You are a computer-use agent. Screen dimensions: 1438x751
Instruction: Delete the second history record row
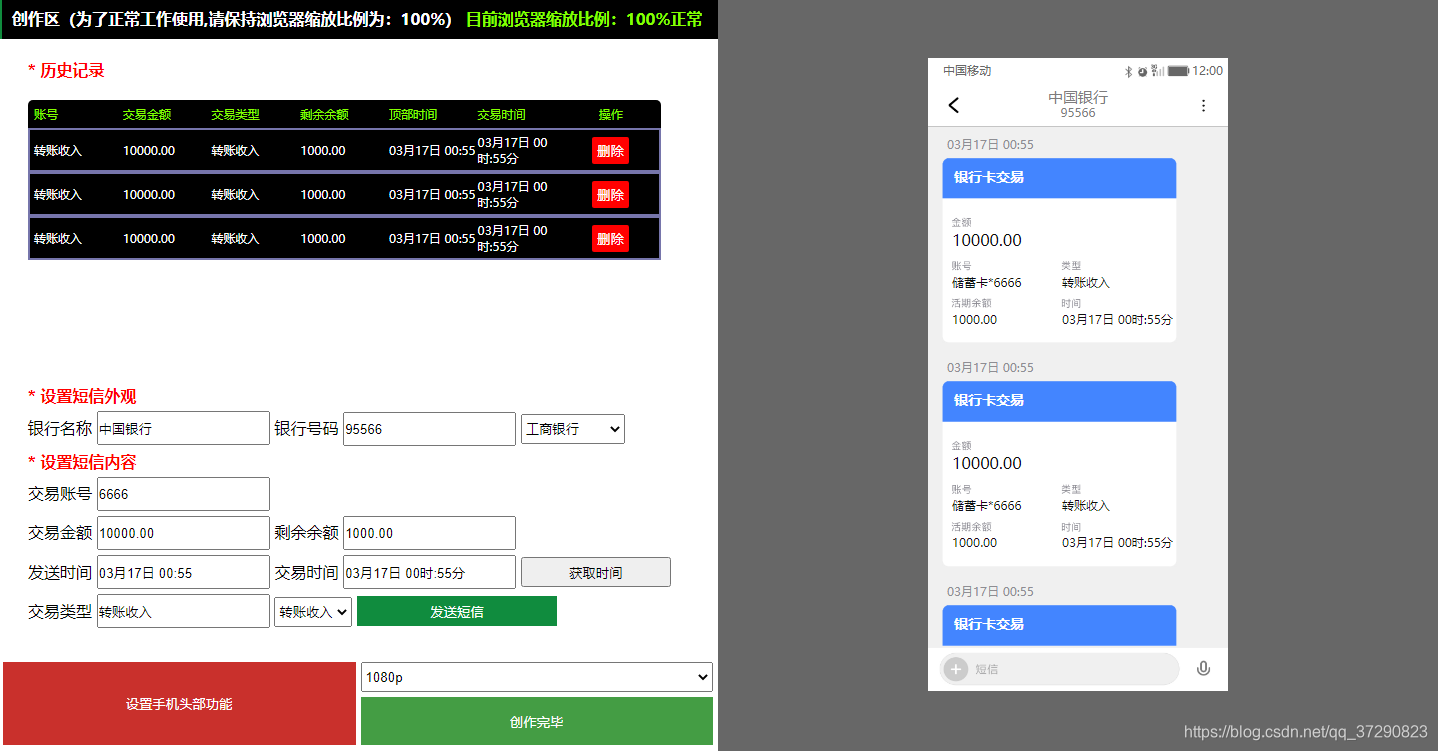(x=610, y=195)
